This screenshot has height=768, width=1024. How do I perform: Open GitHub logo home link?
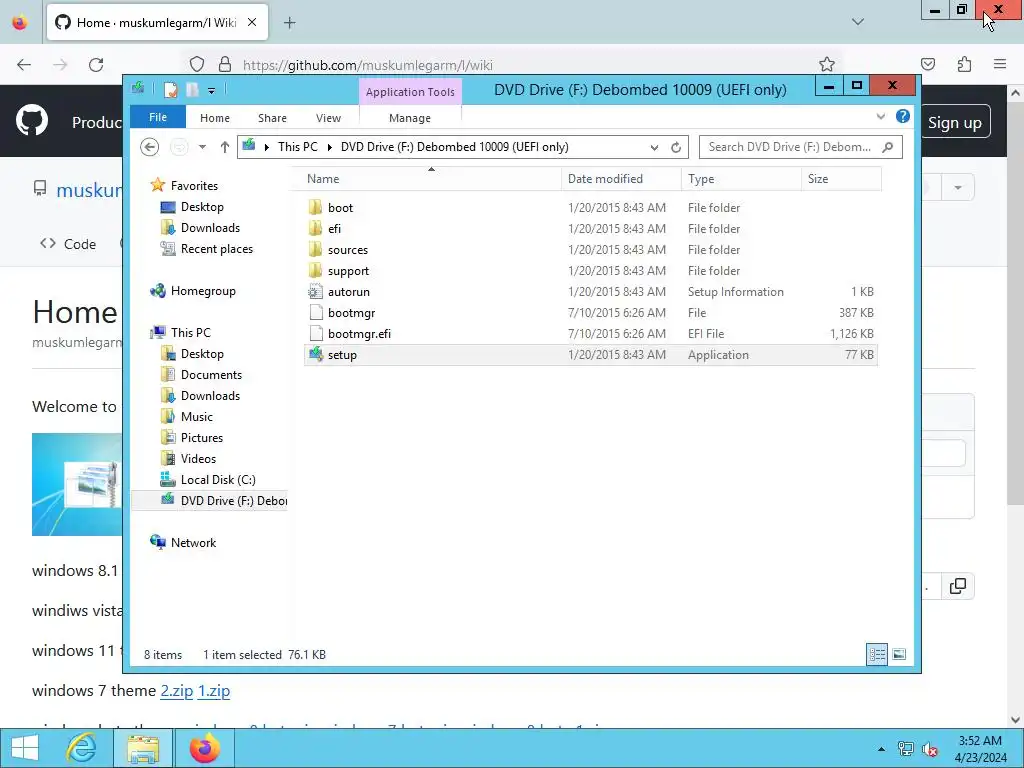(x=32, y=120)
